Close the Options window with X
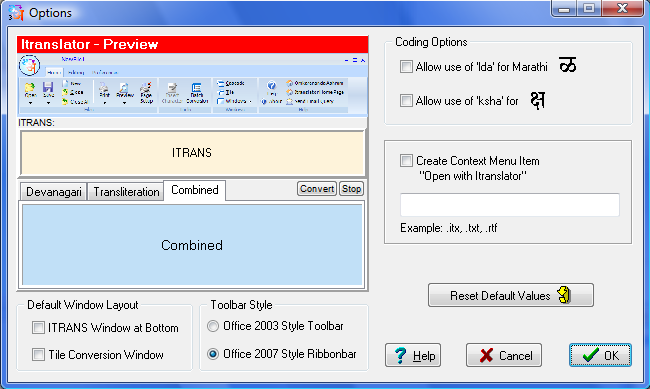 click(622, 8)
